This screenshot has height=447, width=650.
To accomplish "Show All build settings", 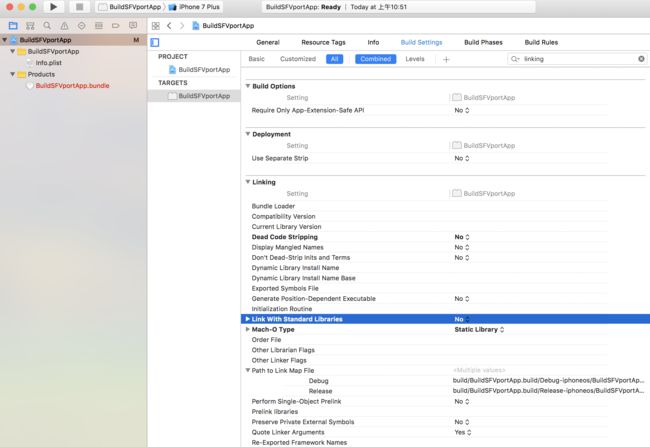I will coord(335,59).
